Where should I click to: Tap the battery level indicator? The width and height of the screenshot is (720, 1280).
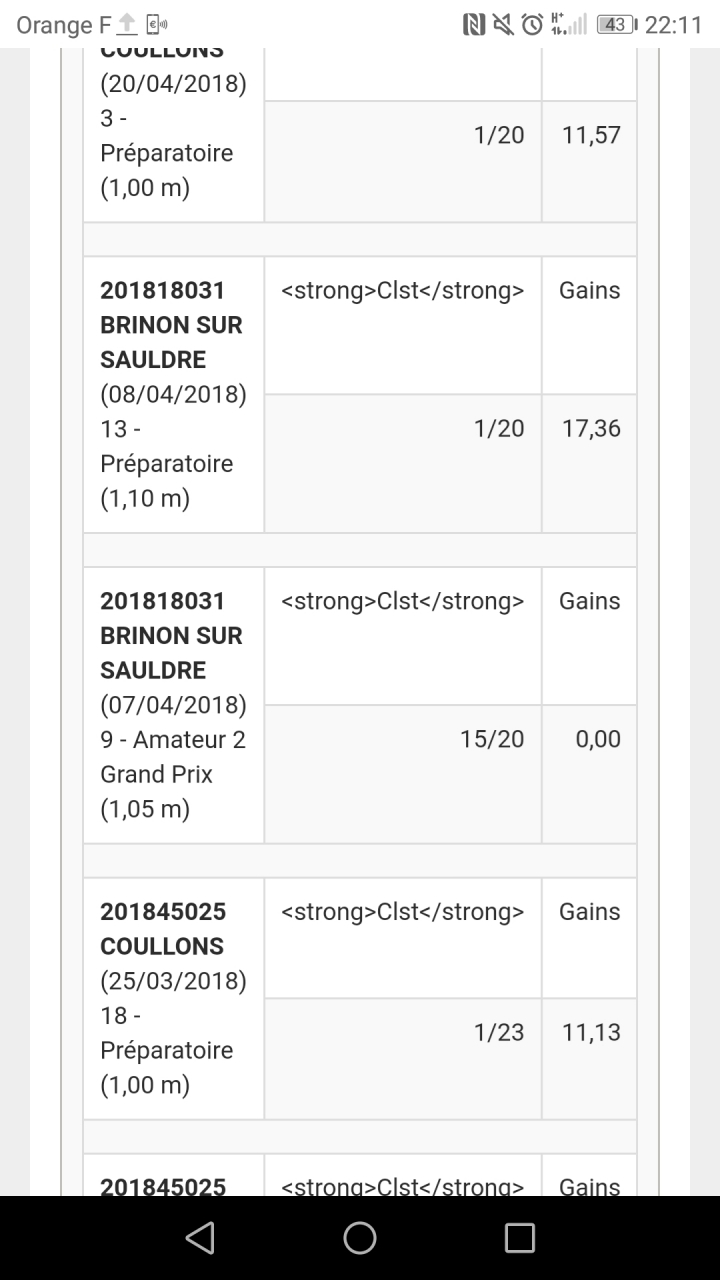pos(616,25)
